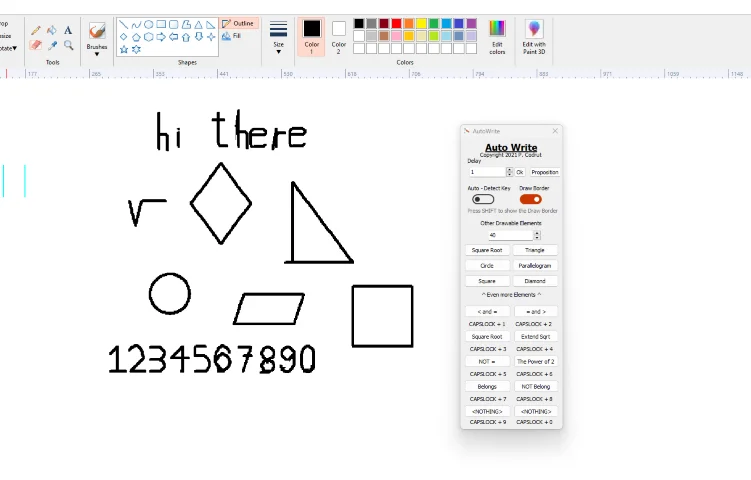Click the '< and =' button
This screenshot has height=480, width=751.
click(x=487, y=311)
